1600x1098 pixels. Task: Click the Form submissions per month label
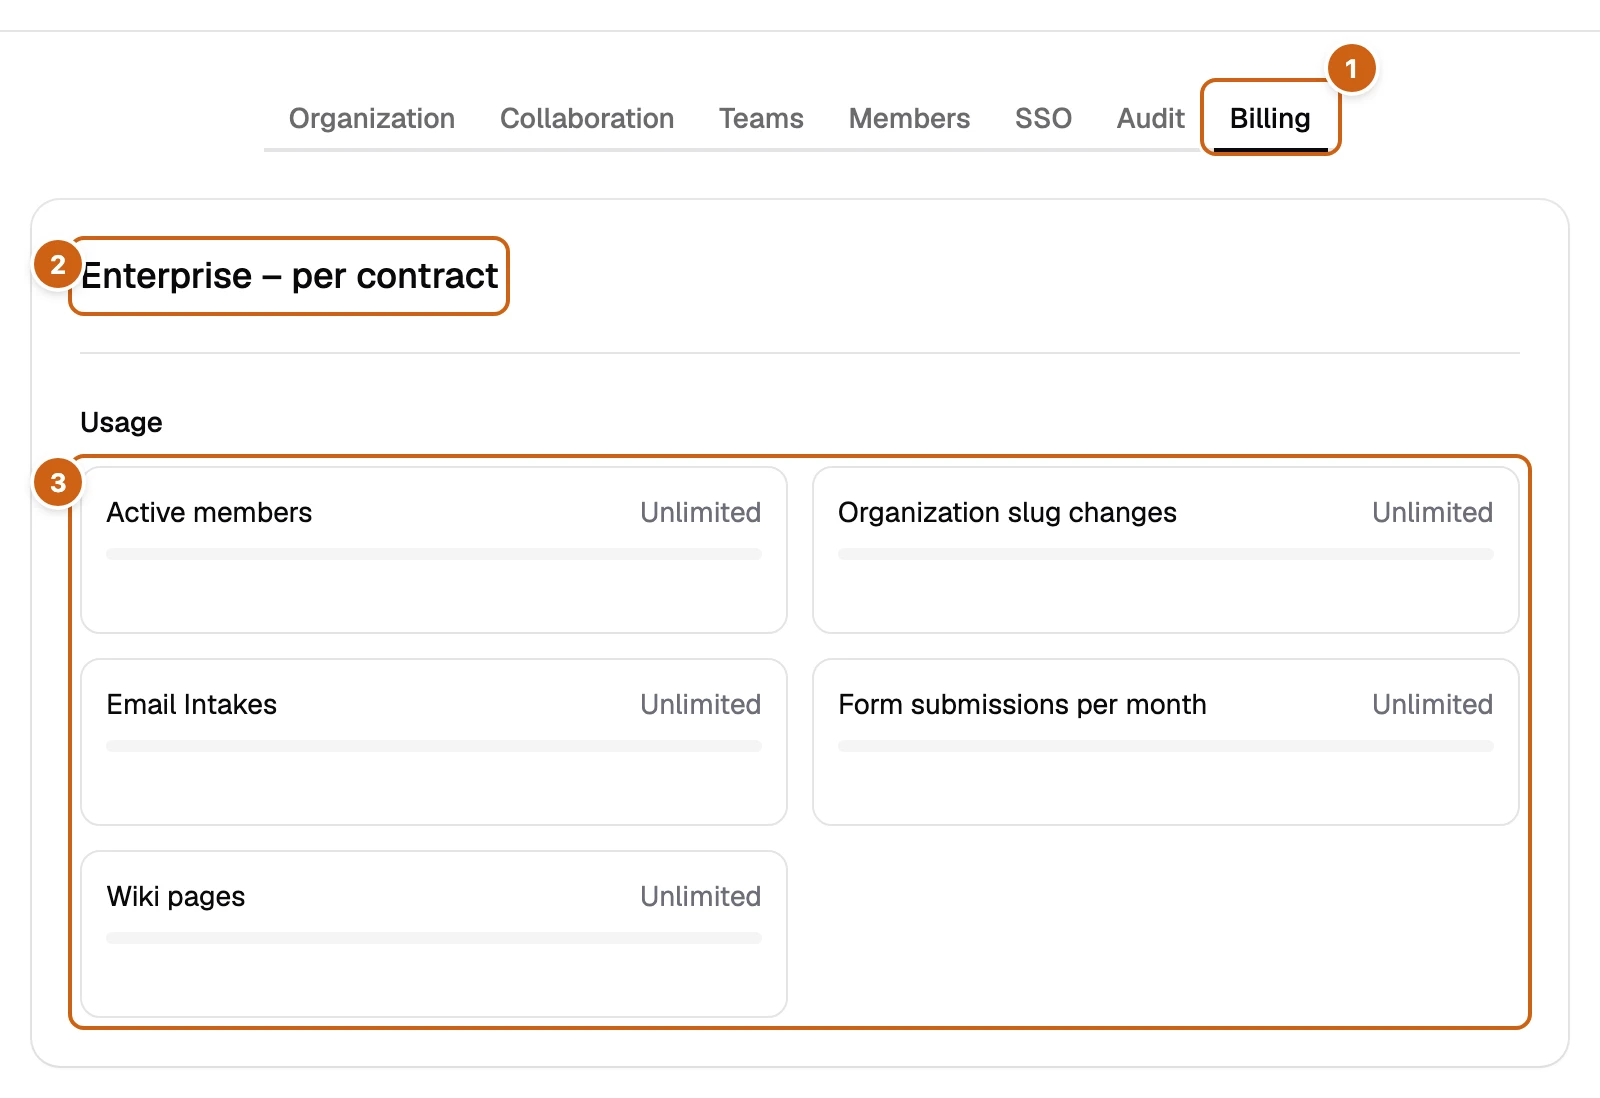pos(1022,704)
